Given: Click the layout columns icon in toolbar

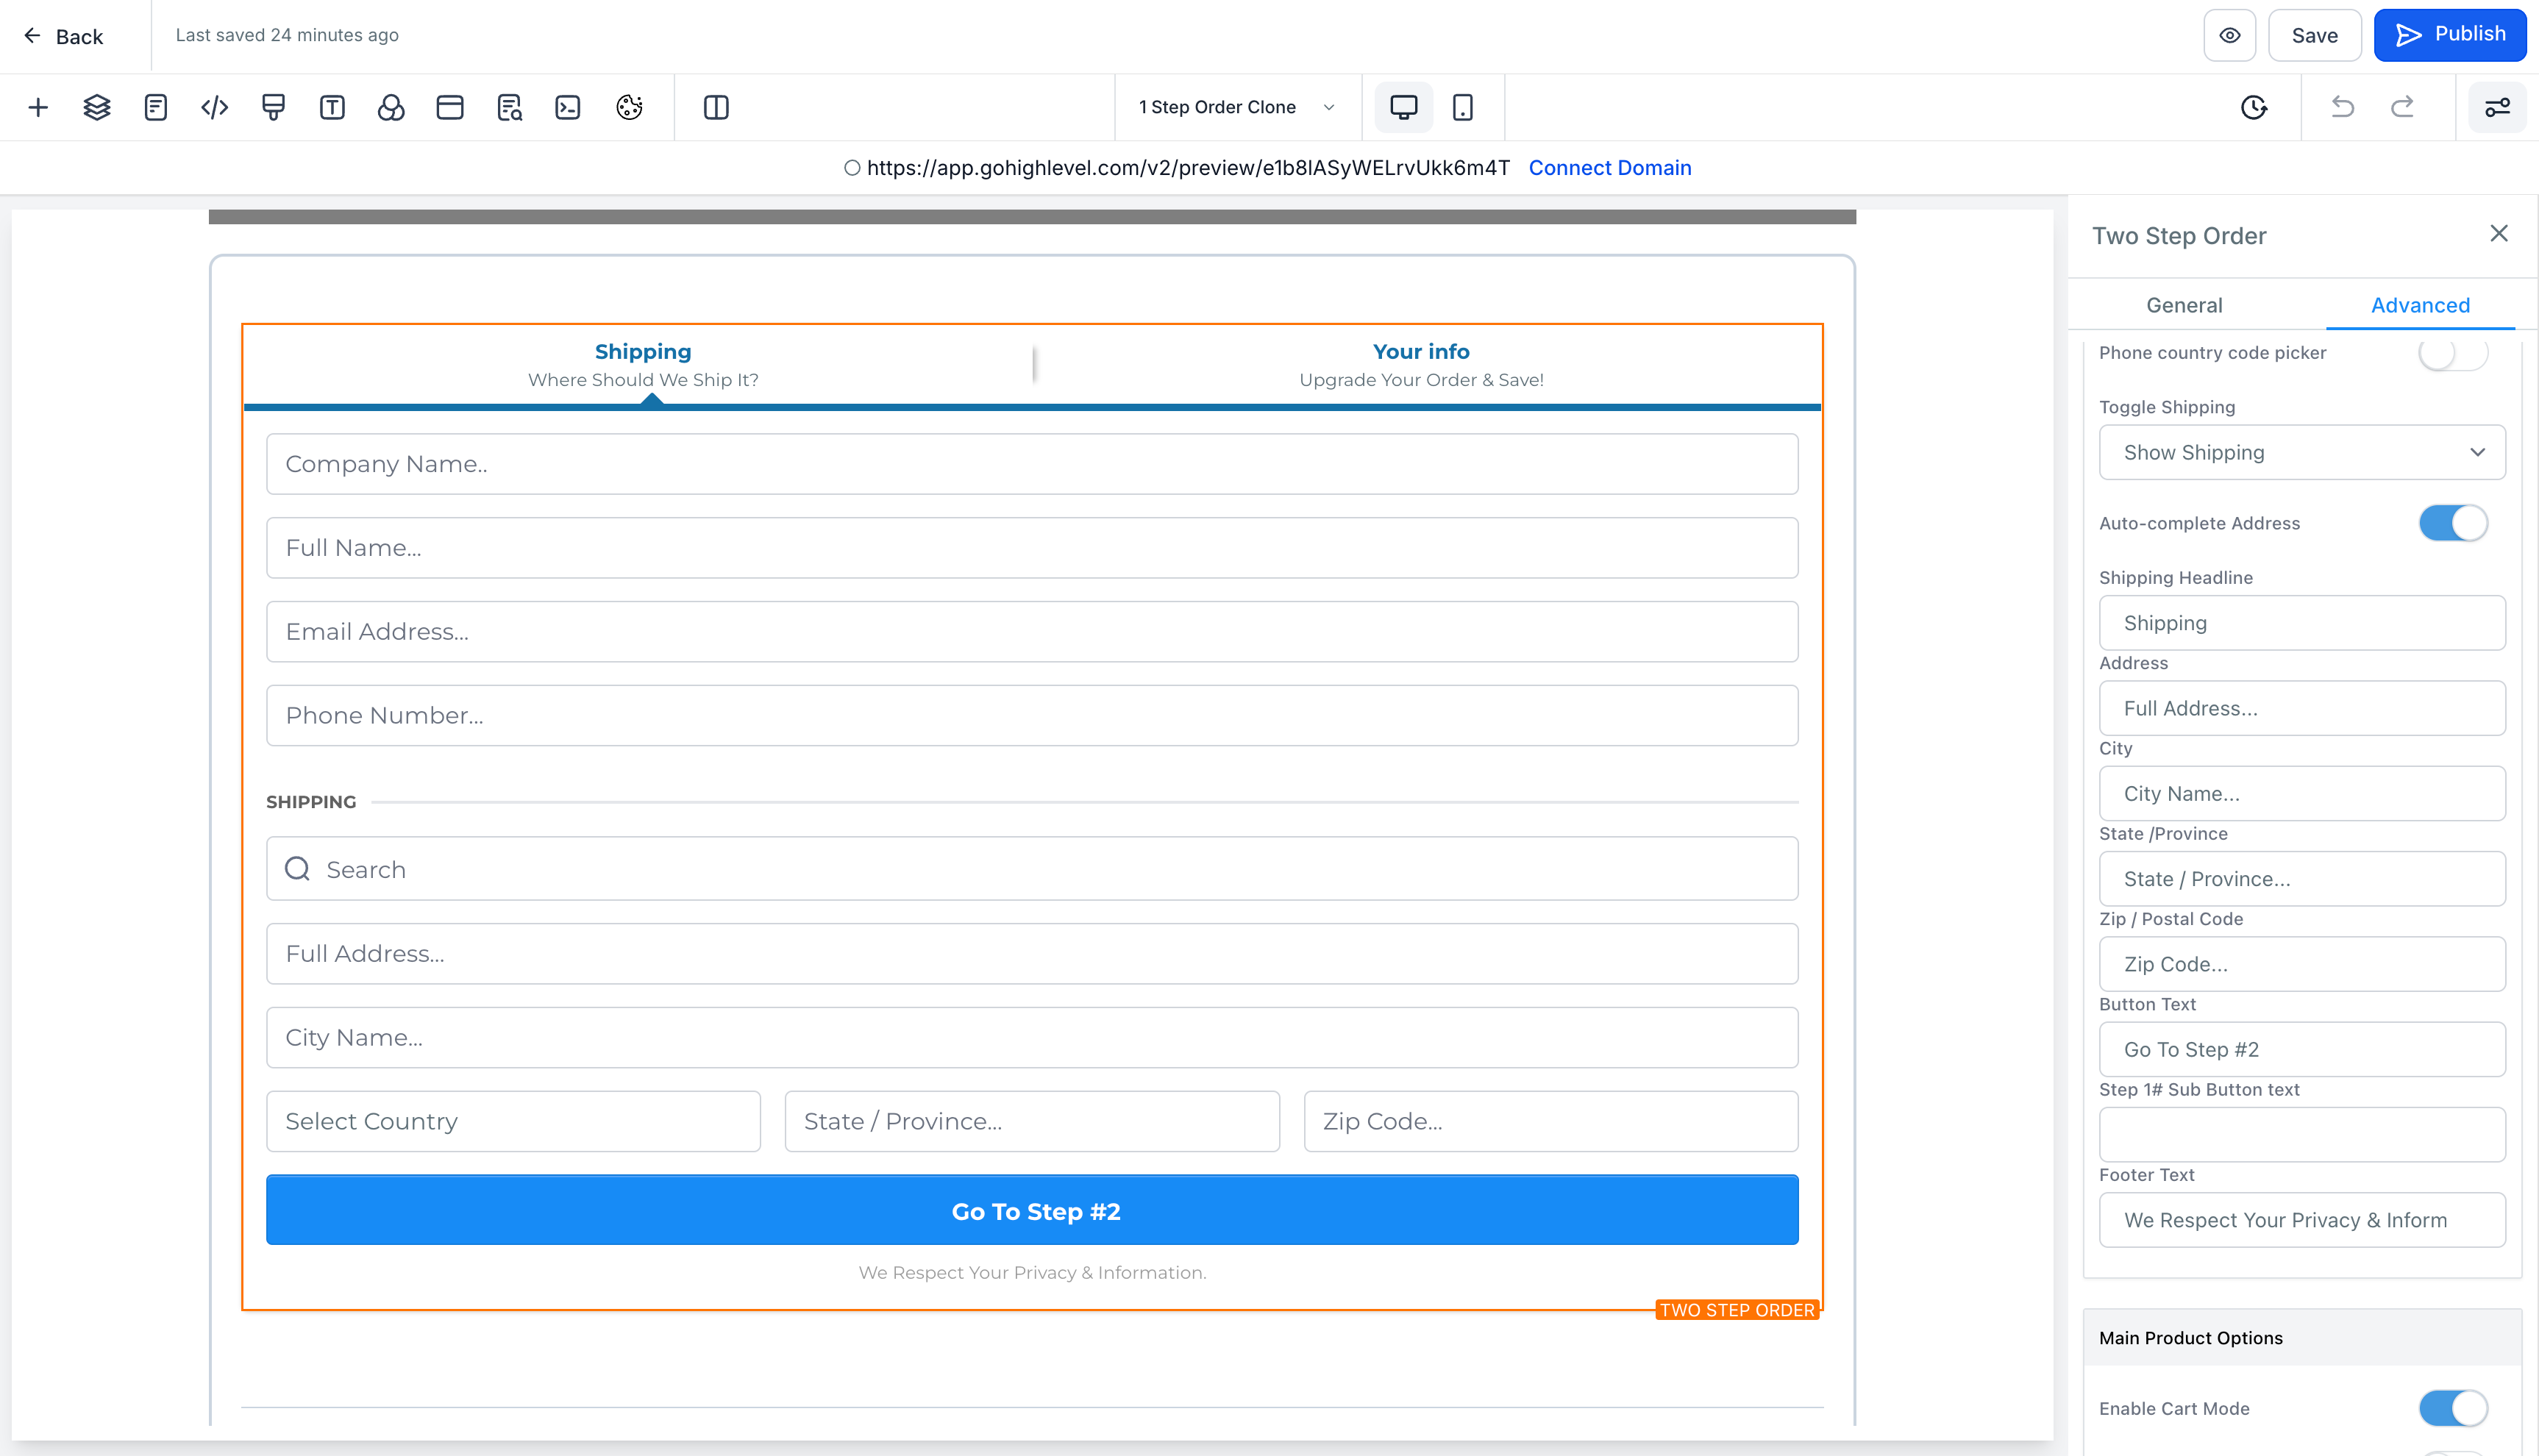Looking at the screenshot, I should [716, 107].
